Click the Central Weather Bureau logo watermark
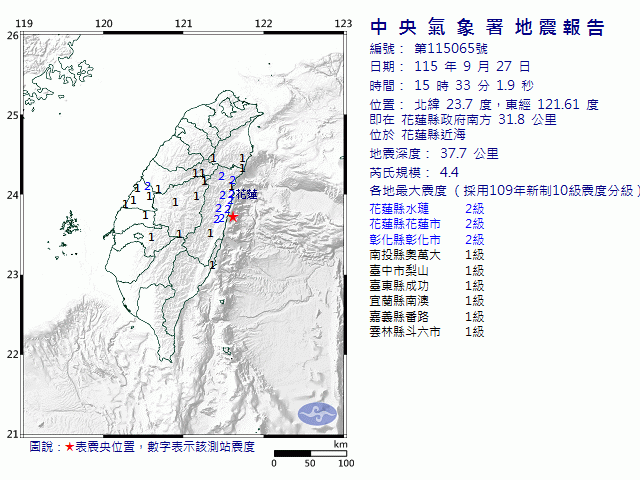Screen dimensions: 640x480 click(318, 414)
